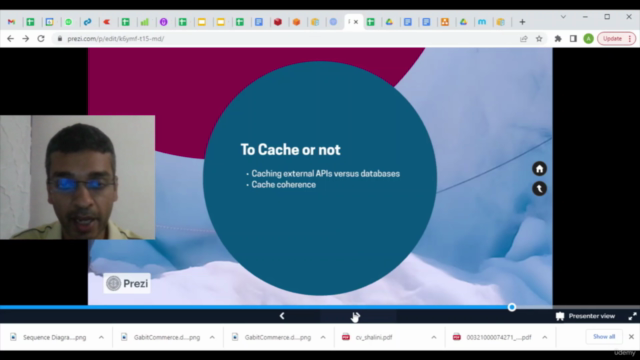
Task: Enter fullscreen with the expand arrows icon
Action: (x=632, y=316)
